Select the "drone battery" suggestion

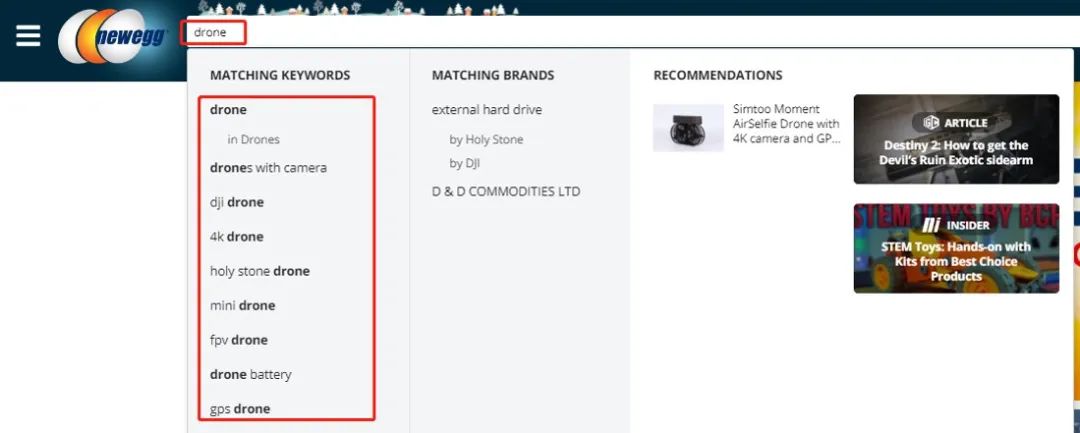click(x=251, y=375)
